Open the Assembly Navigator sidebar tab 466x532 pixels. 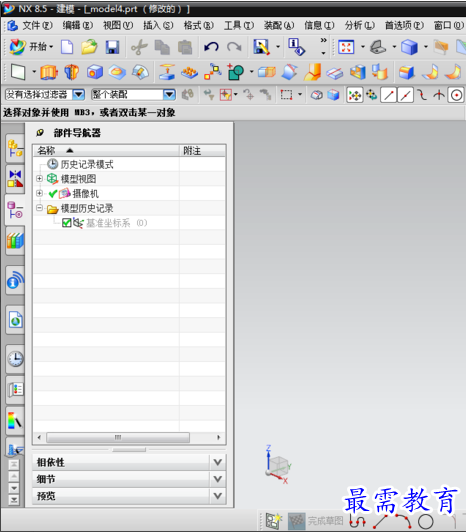[x=15, y=148]
